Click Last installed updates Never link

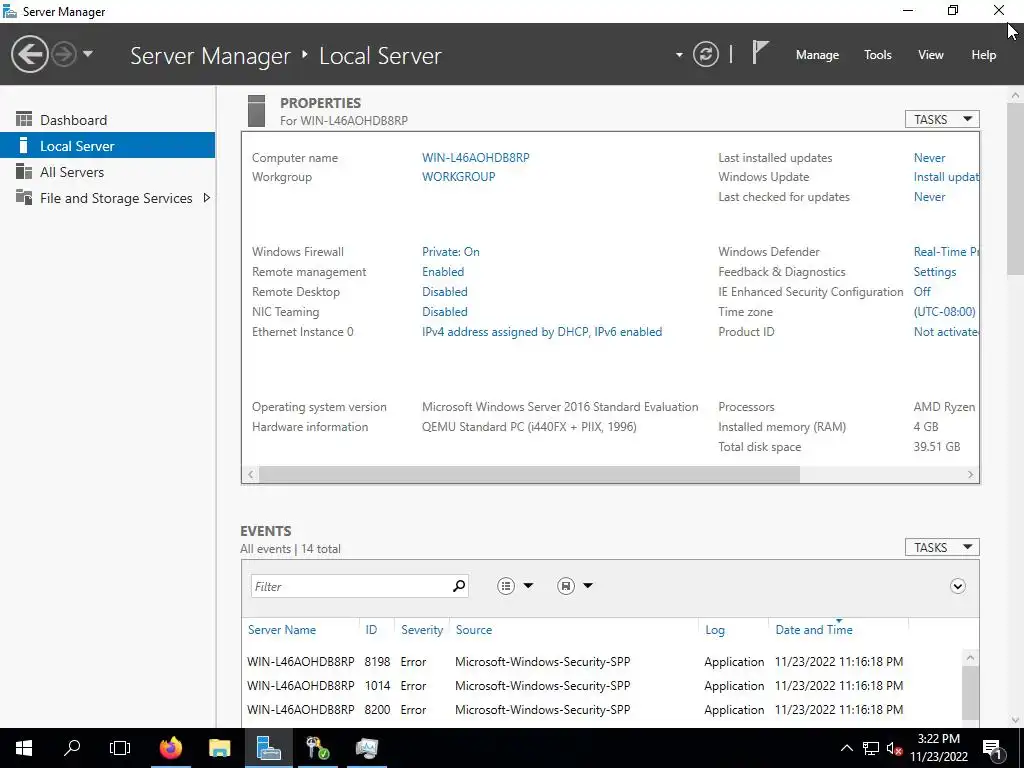coord(929,157)
